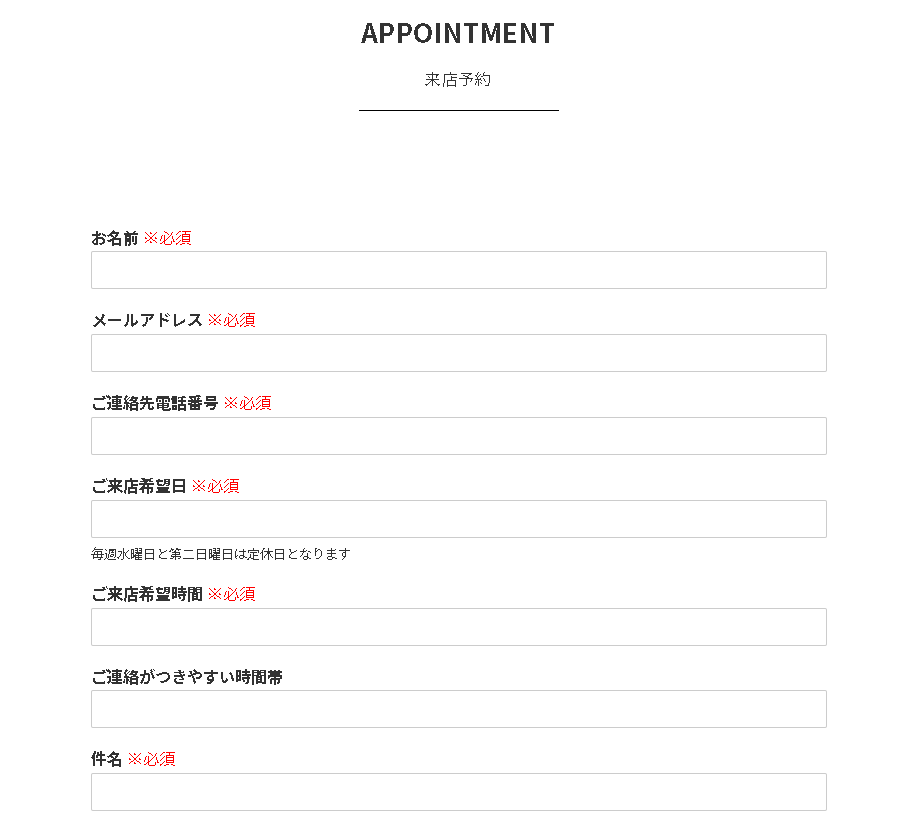Click the 来店予約 subtitle text
Screen dimensions: 906x820
click(458, 80)
